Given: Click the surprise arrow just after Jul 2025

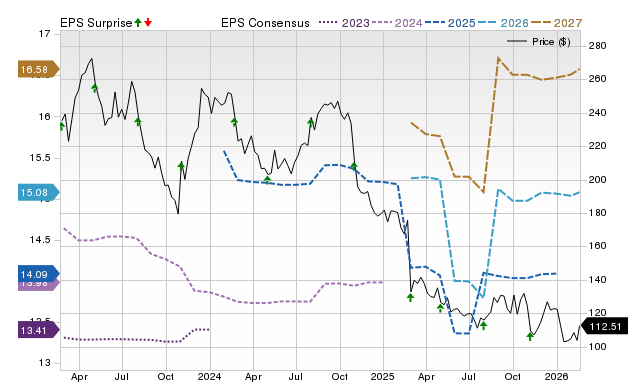Looking at the screenshot, I should click(484, 325).
